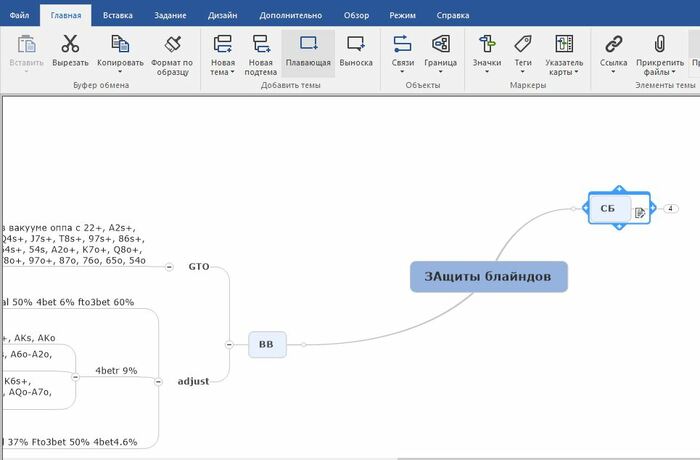Click Прикрепить файлы paperclip icon
Screen dimensions: 700x460
(659, 44)
